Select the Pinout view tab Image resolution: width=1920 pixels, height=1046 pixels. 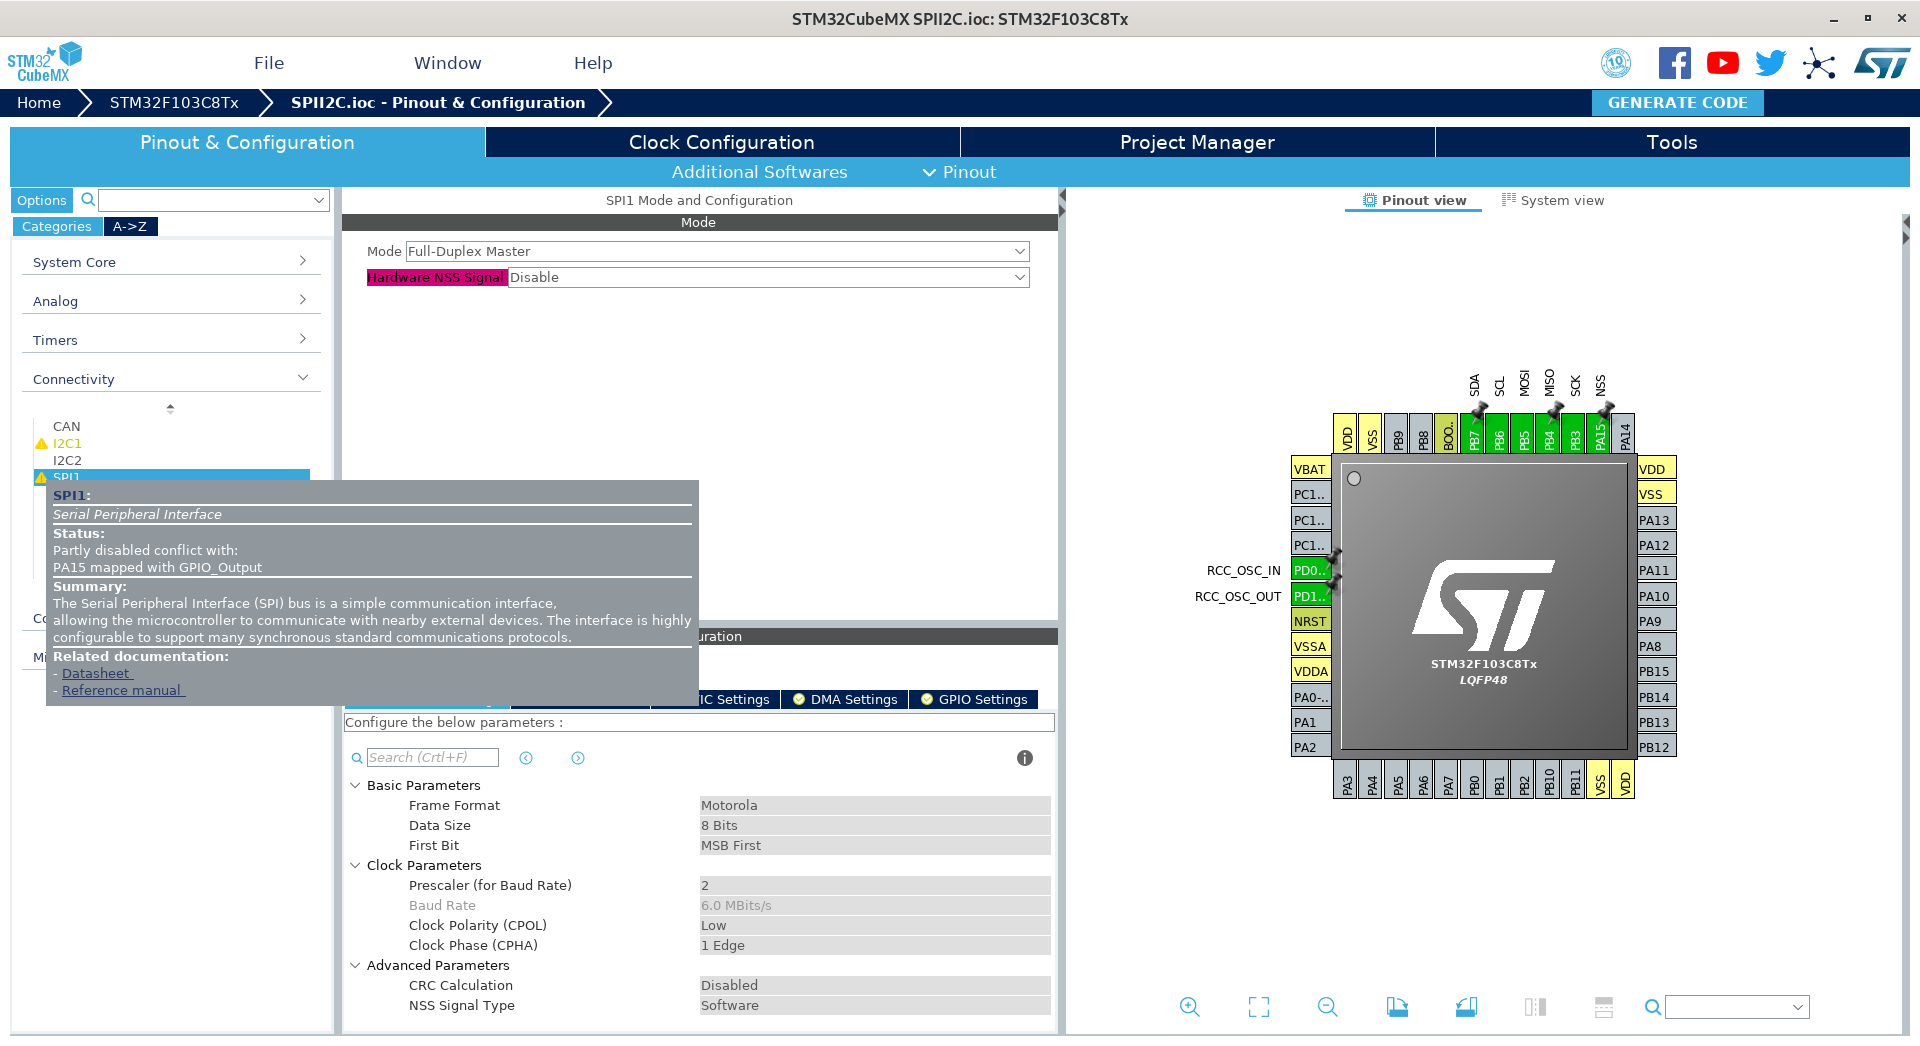(1414, 200)
